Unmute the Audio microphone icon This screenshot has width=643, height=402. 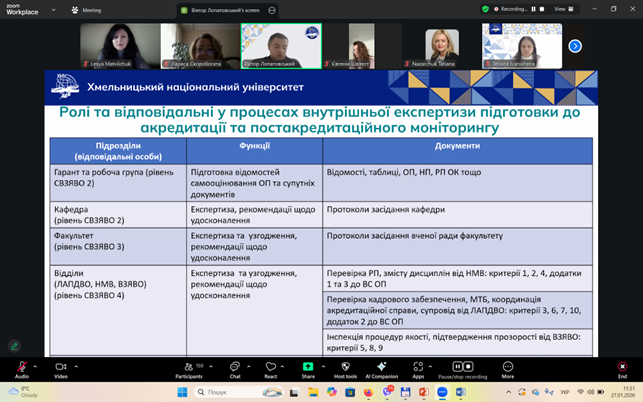tap(21, 367)
